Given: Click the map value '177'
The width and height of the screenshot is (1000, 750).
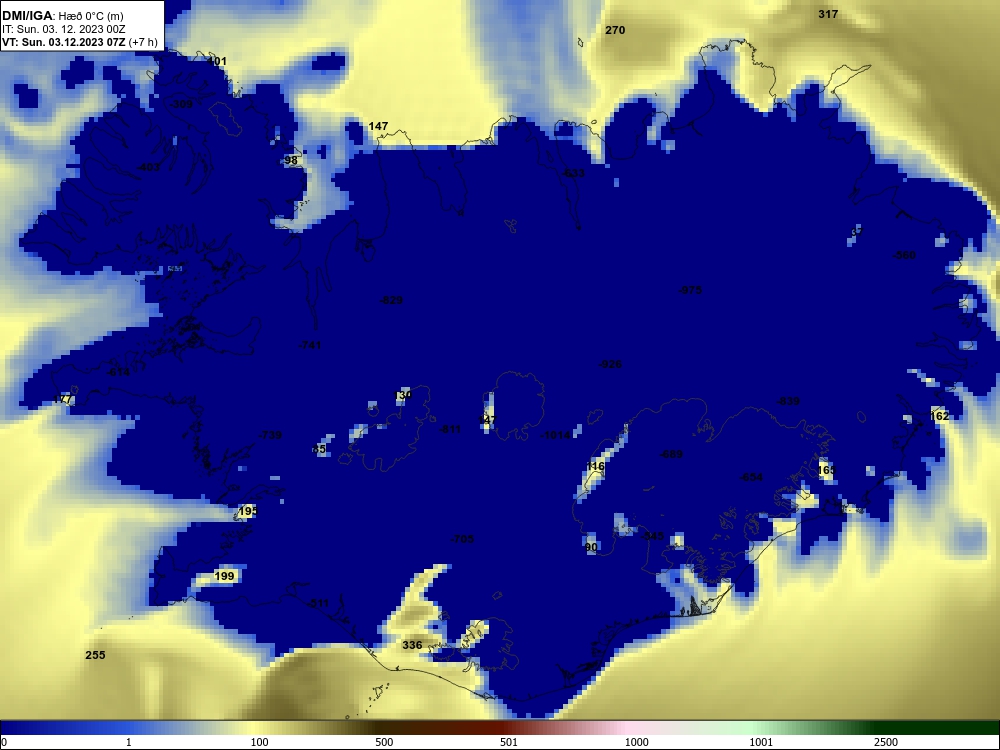Looking at the screenshot, I should point(62,399).
